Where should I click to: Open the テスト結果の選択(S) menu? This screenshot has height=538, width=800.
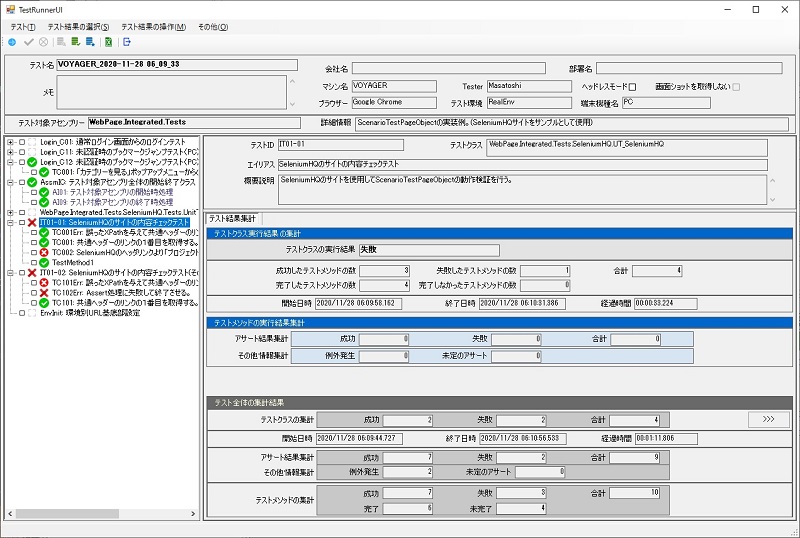coord(78,27)
